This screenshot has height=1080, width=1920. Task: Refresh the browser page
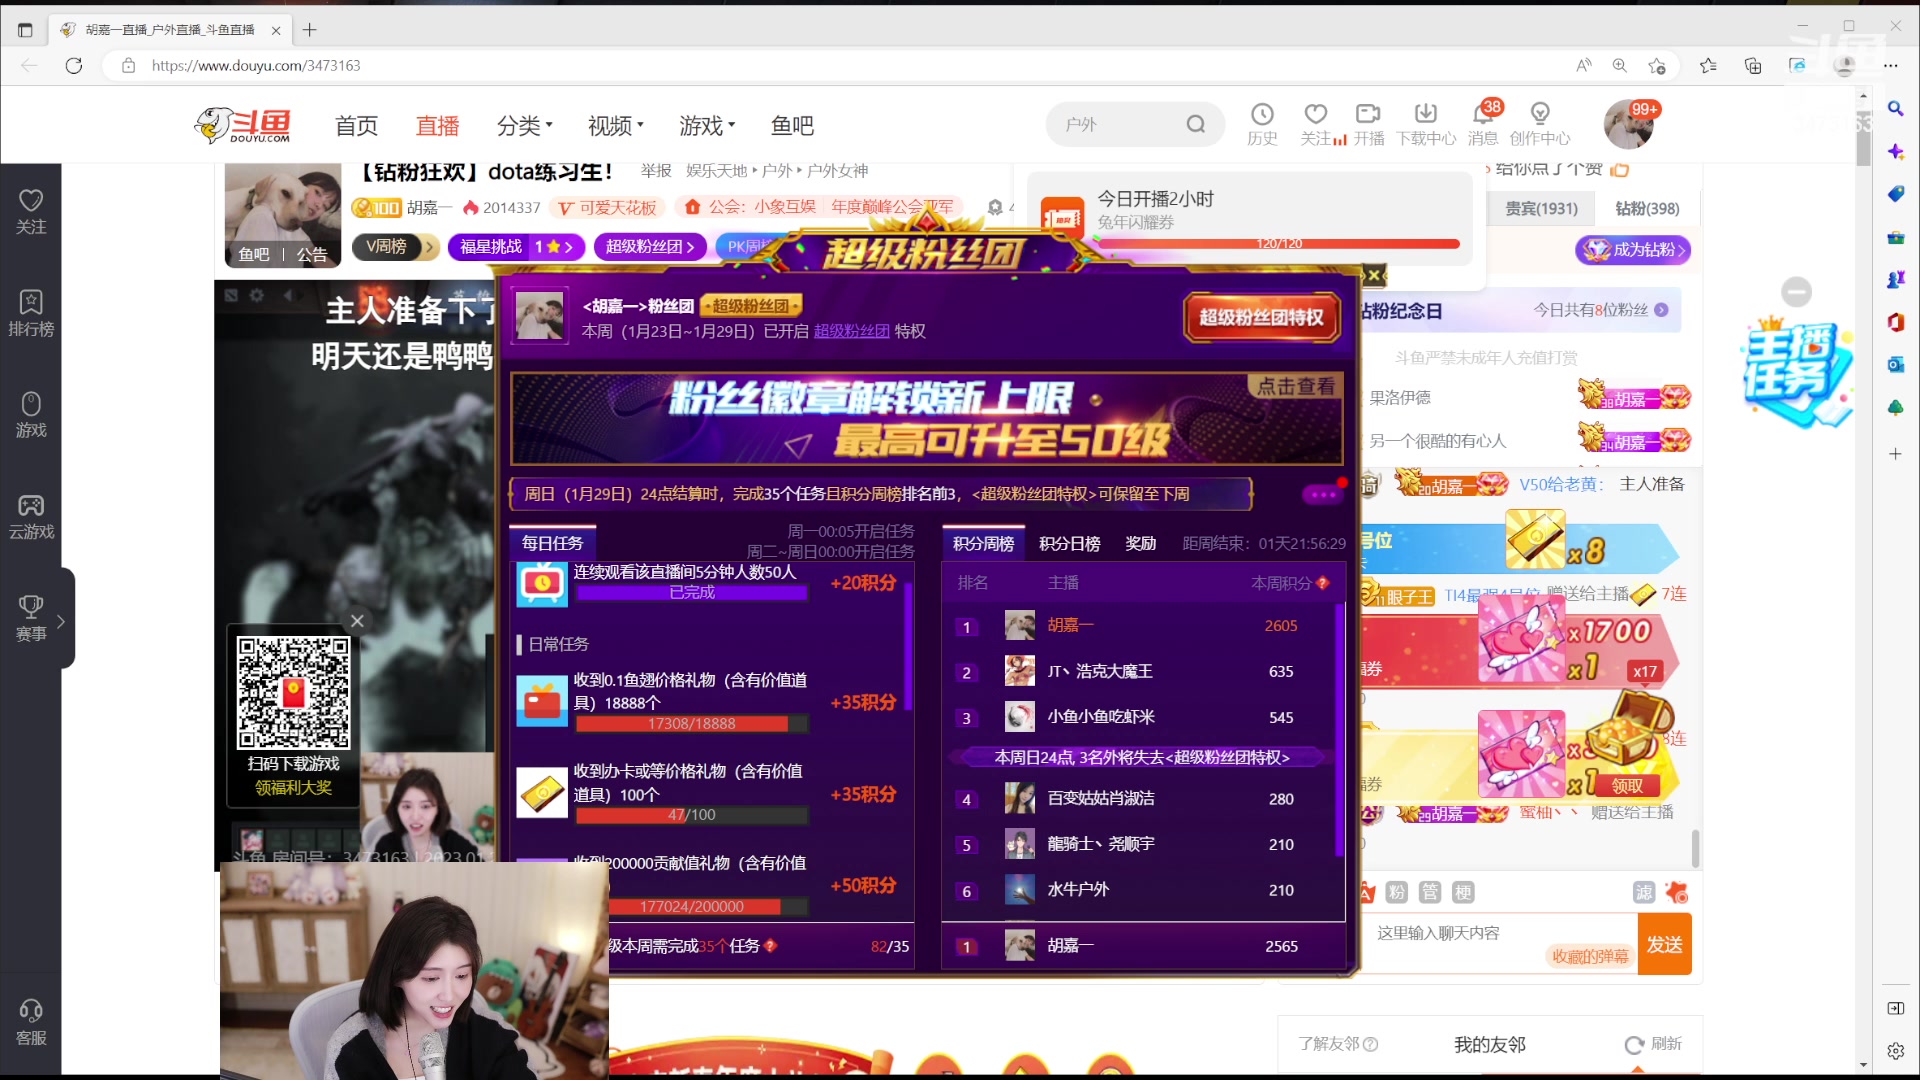click(x=74, y=66)
